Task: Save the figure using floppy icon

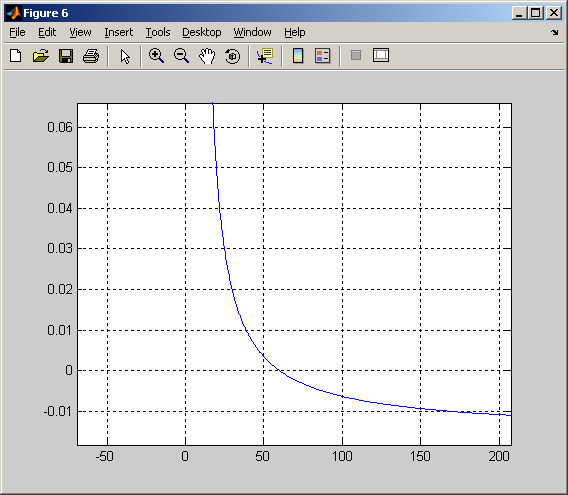Action: 66,56
